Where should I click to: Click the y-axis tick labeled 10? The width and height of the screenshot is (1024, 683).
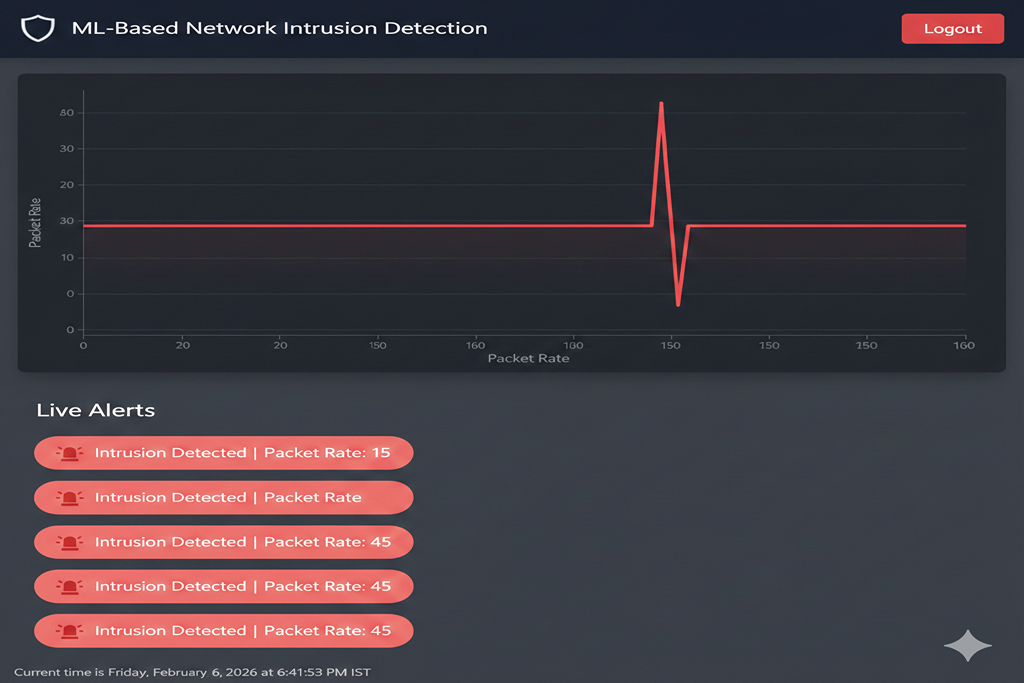(67, 257)
